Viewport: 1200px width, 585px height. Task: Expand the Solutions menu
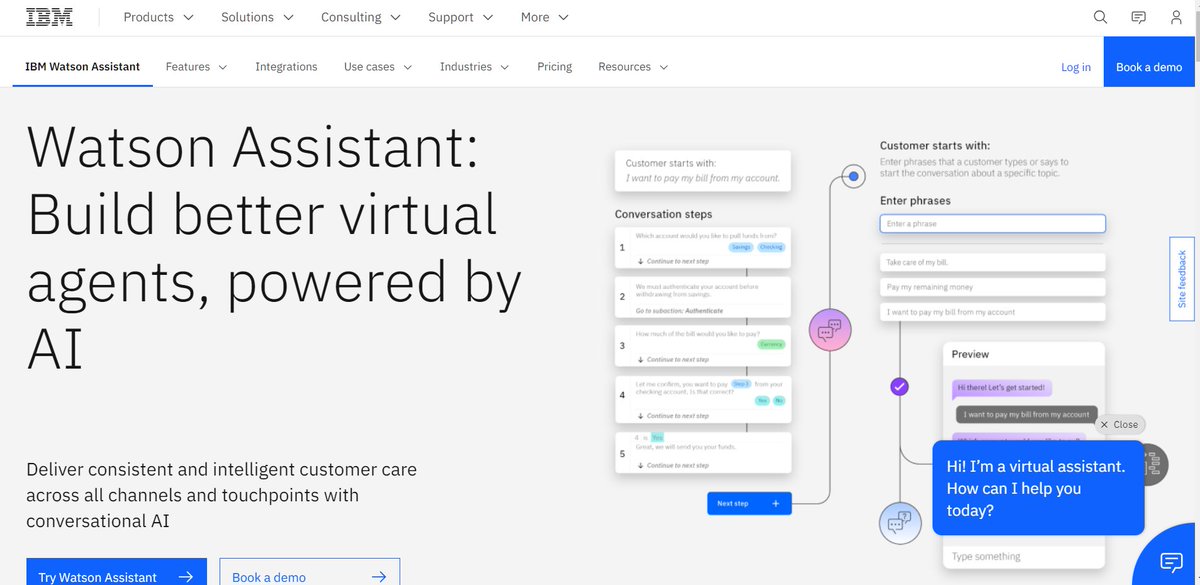coord(257,17)
